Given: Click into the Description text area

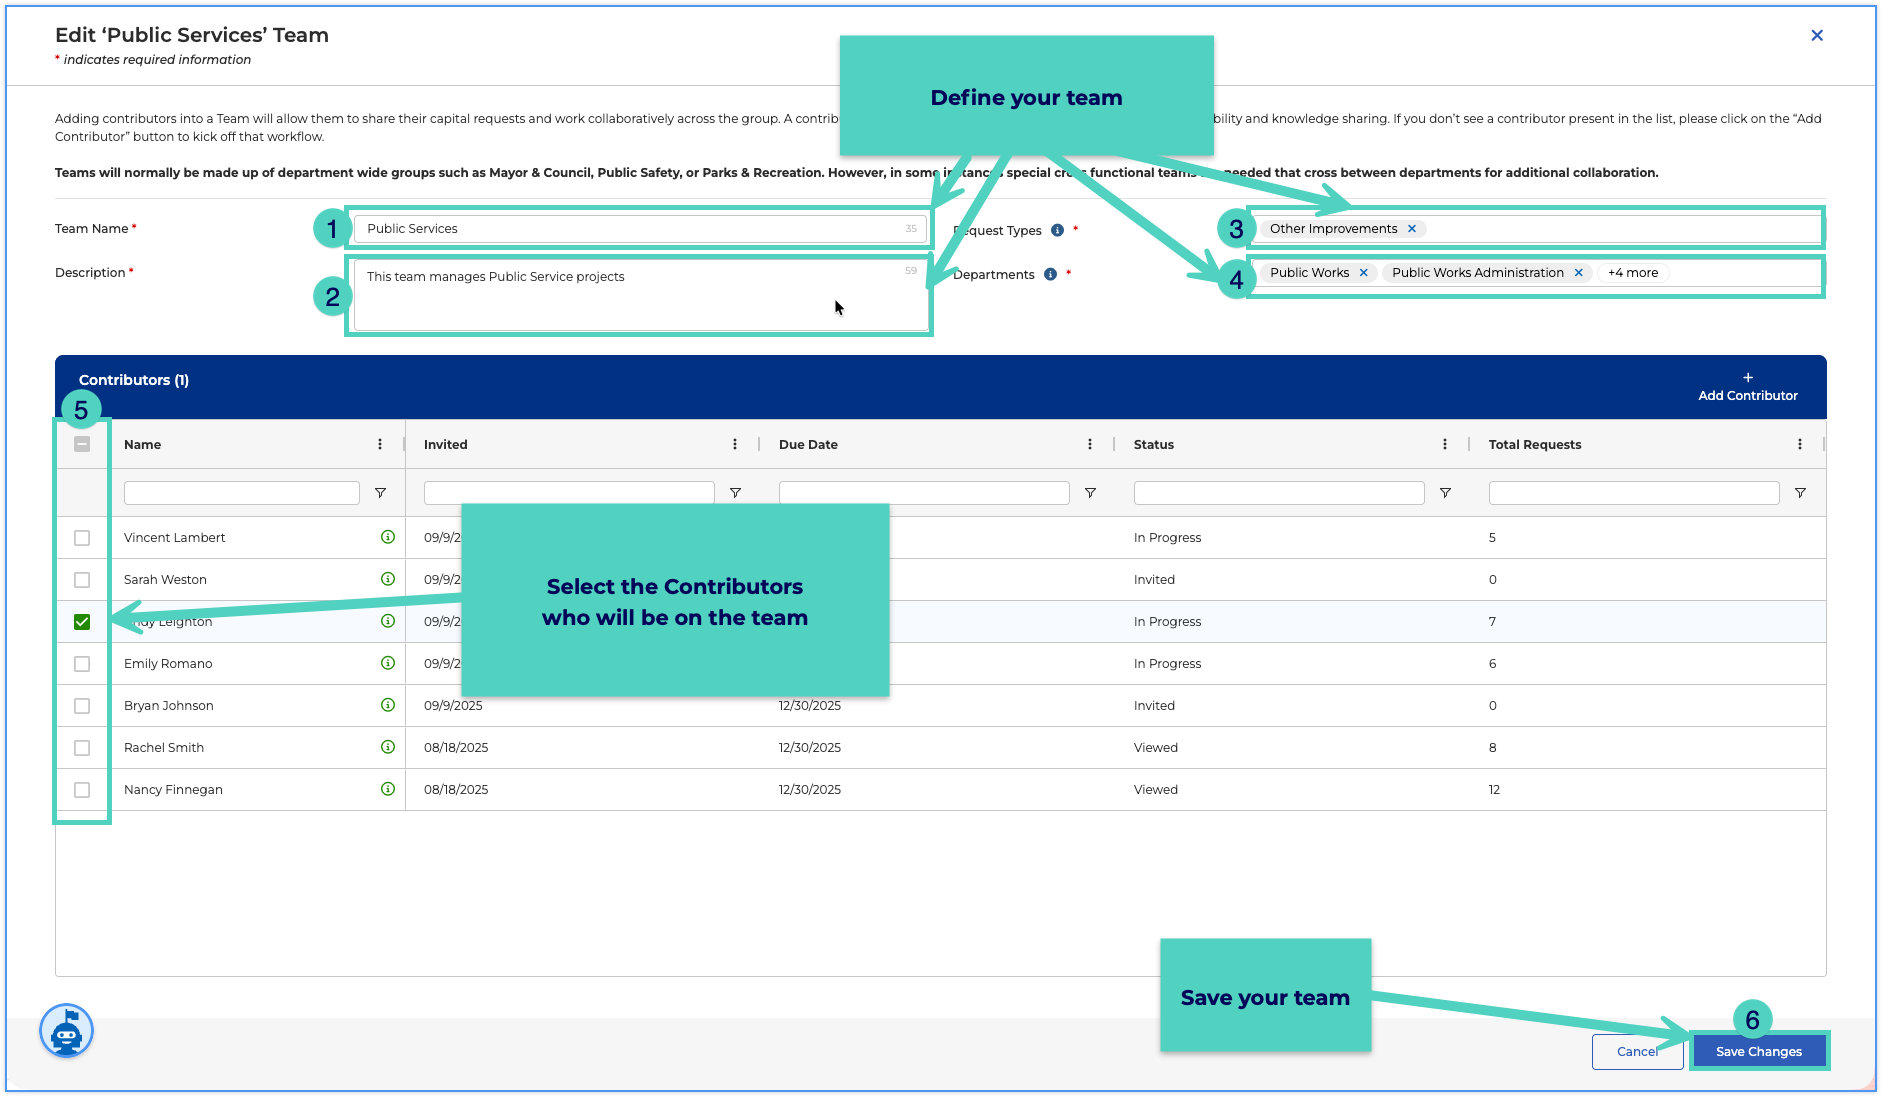Looking at the screenshot, I should point(640,295).
